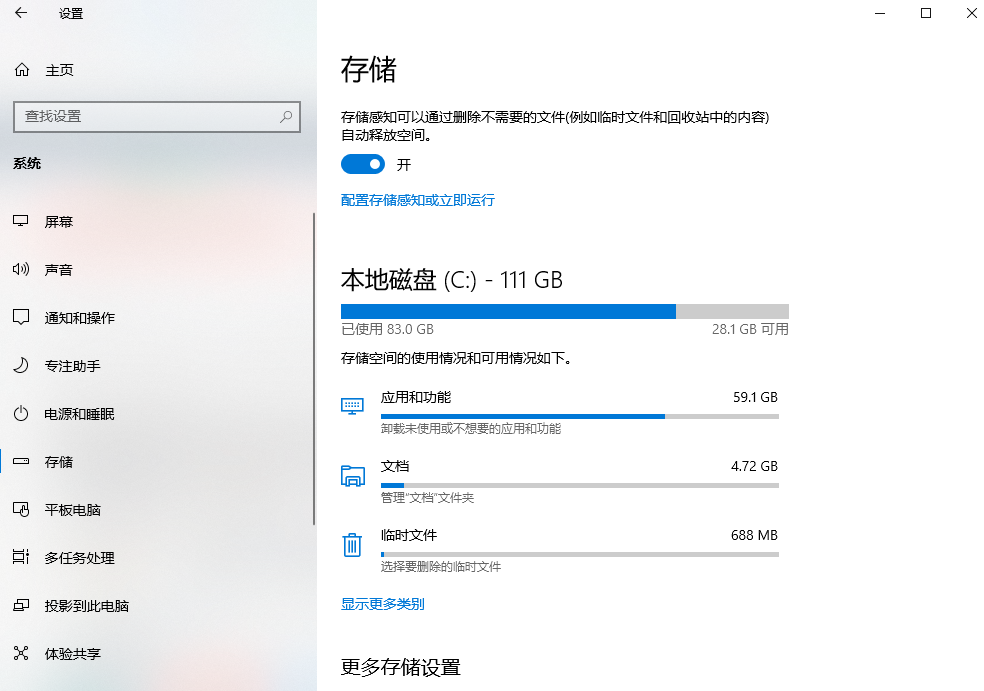Click the back arrow button

20,13
